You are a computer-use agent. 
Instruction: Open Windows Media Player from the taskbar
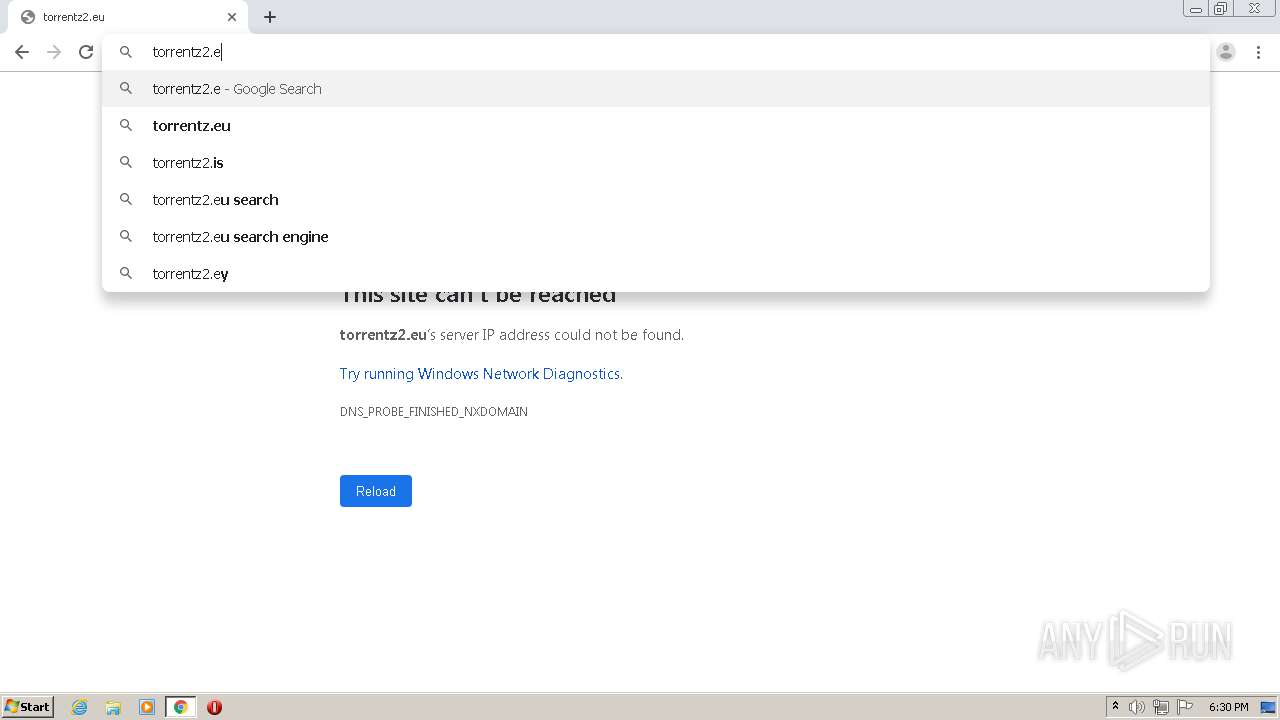tap(147, 707)
